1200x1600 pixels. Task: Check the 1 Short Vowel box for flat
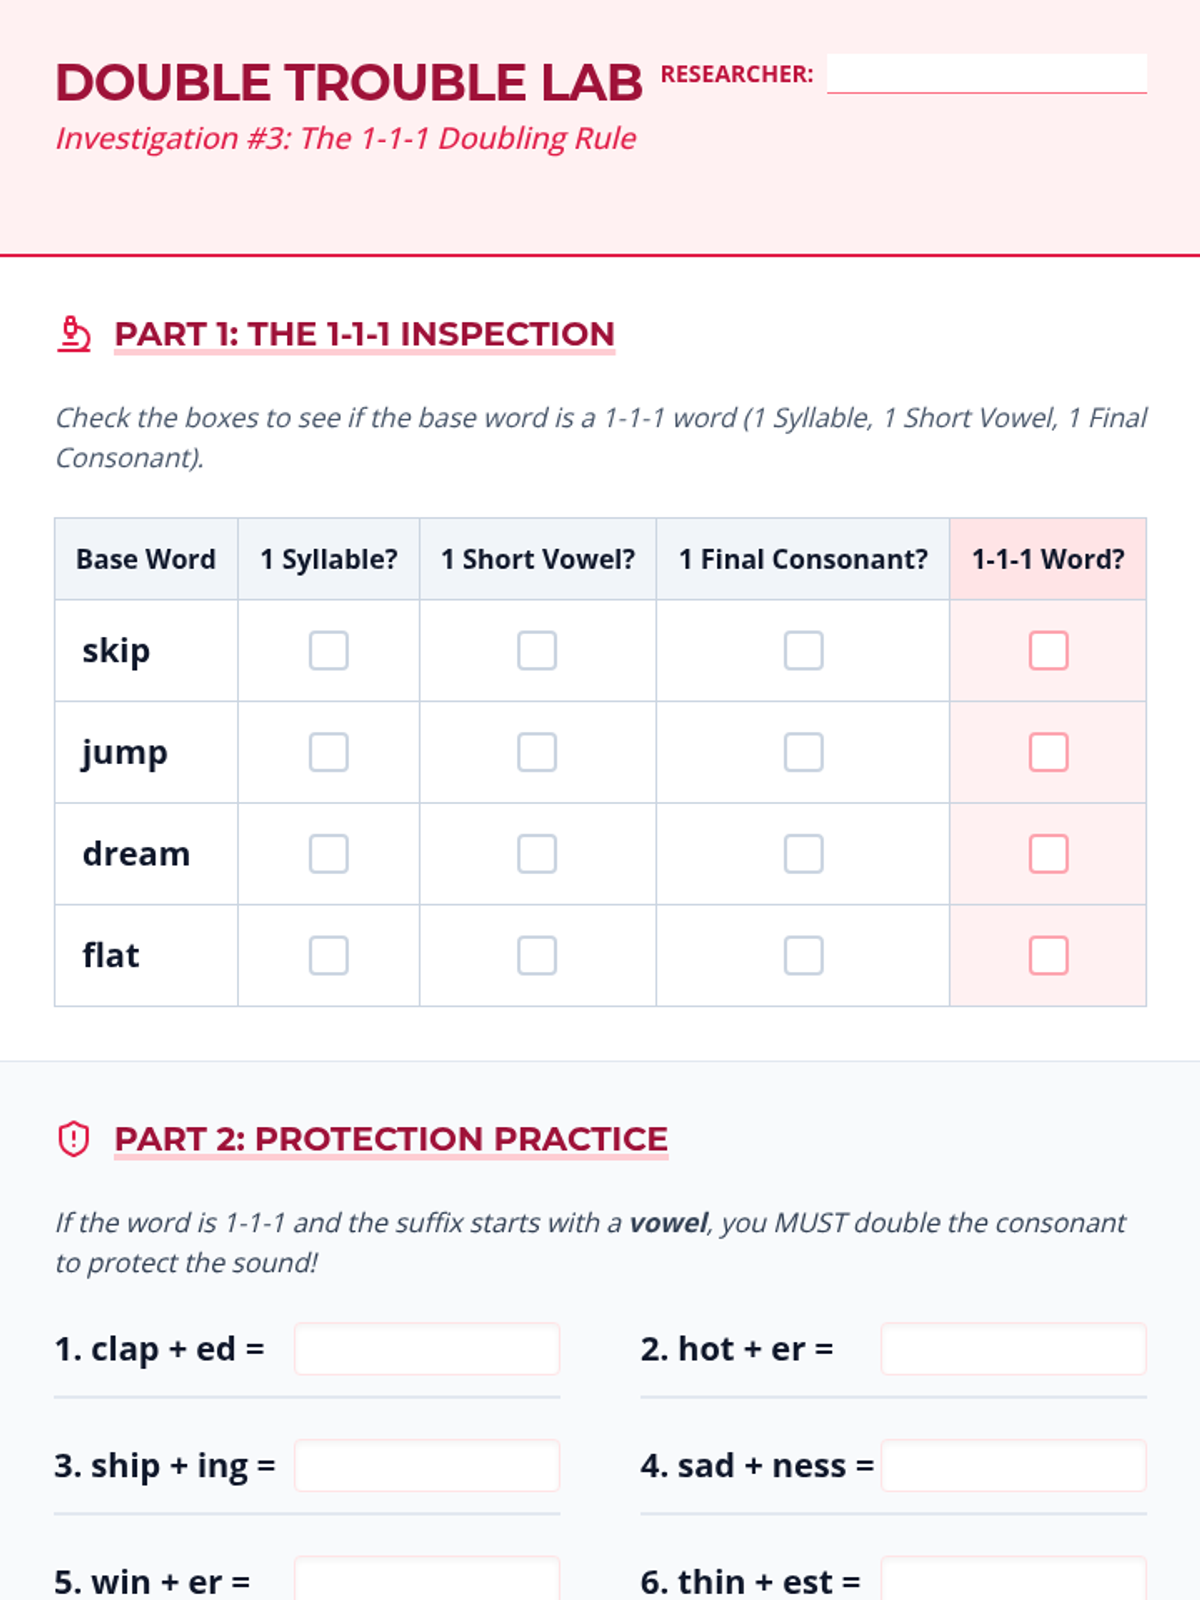pyautogui.click(x=537, y=955)
